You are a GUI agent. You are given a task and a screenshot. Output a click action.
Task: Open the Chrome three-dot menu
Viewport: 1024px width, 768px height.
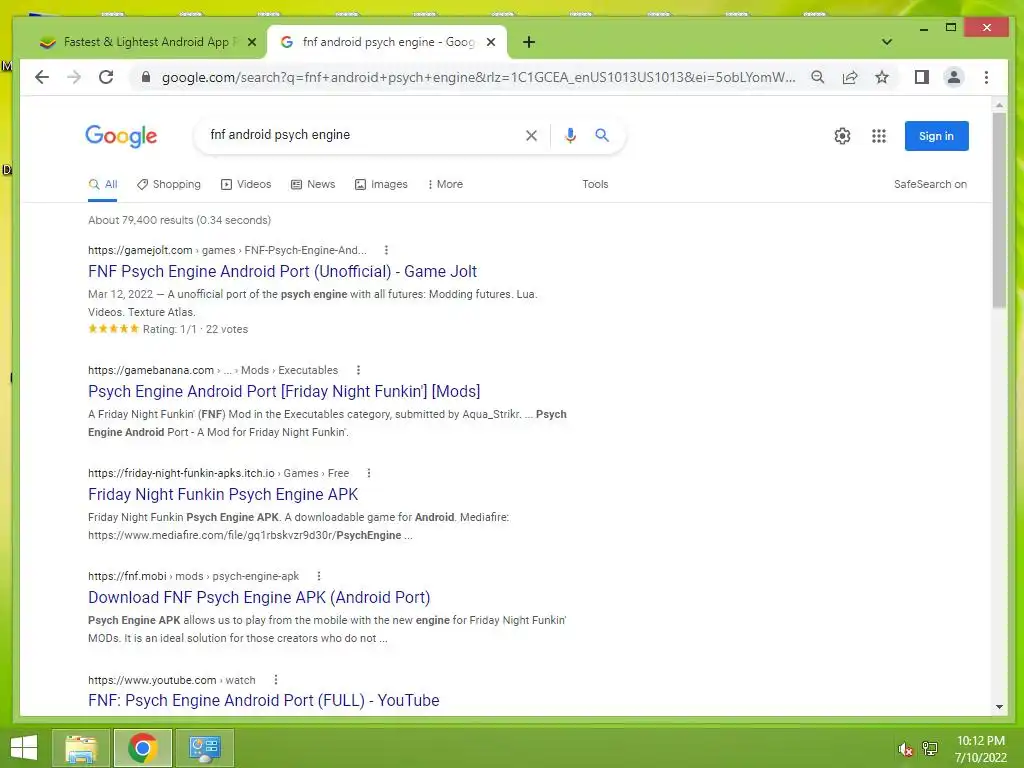[986, 77]
